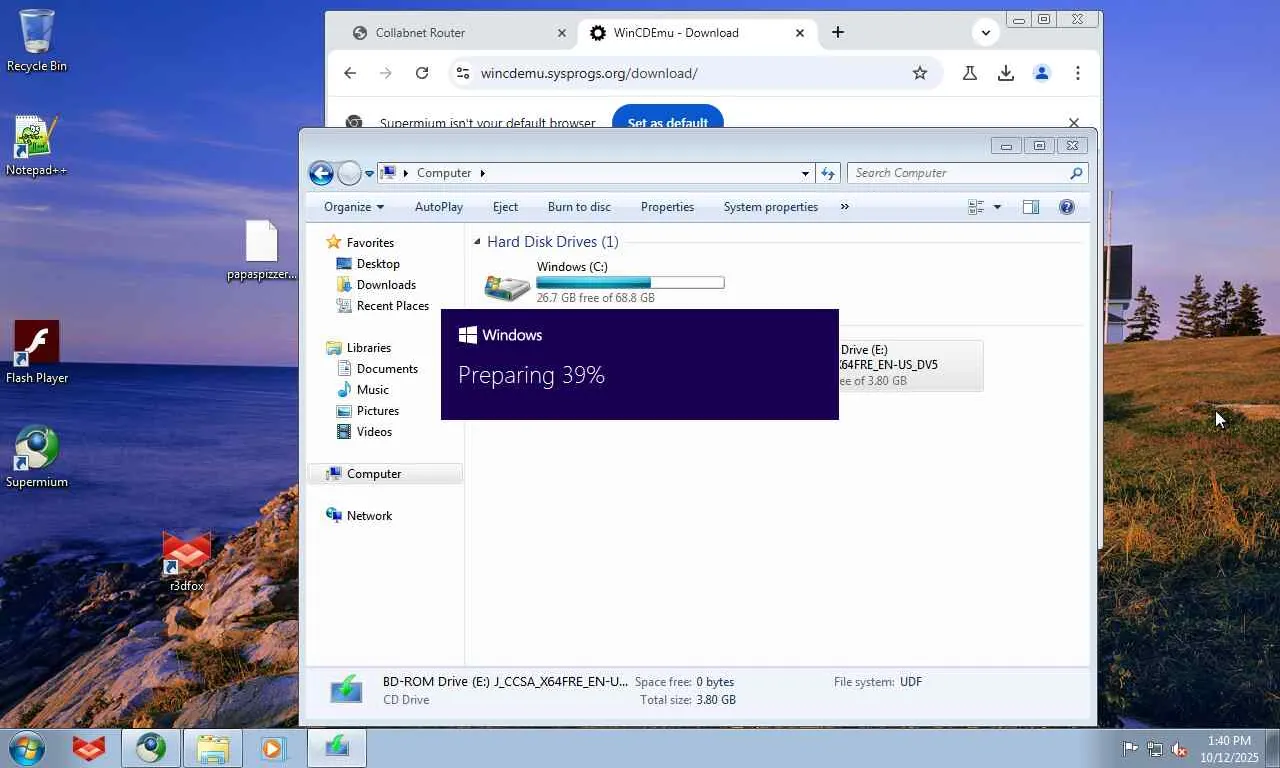Screen dimensions: 1280x768
Task: Click the browser address bar URL
Action: pos(589,73)
